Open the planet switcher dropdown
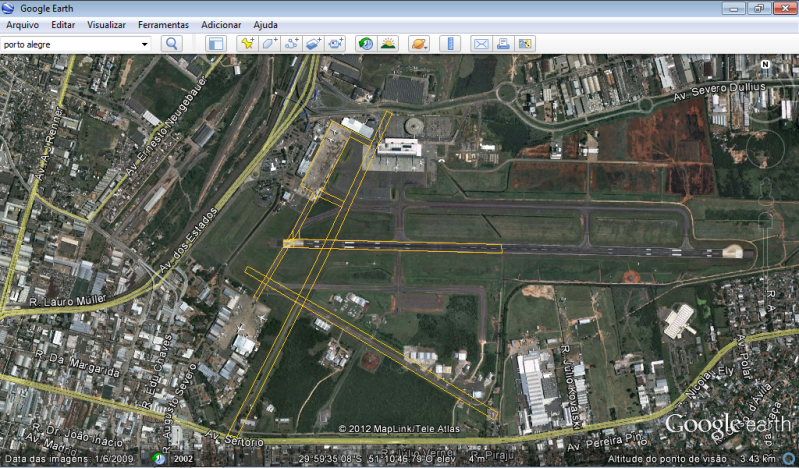Viewport: 799px width, 468px height. (420, 44)
